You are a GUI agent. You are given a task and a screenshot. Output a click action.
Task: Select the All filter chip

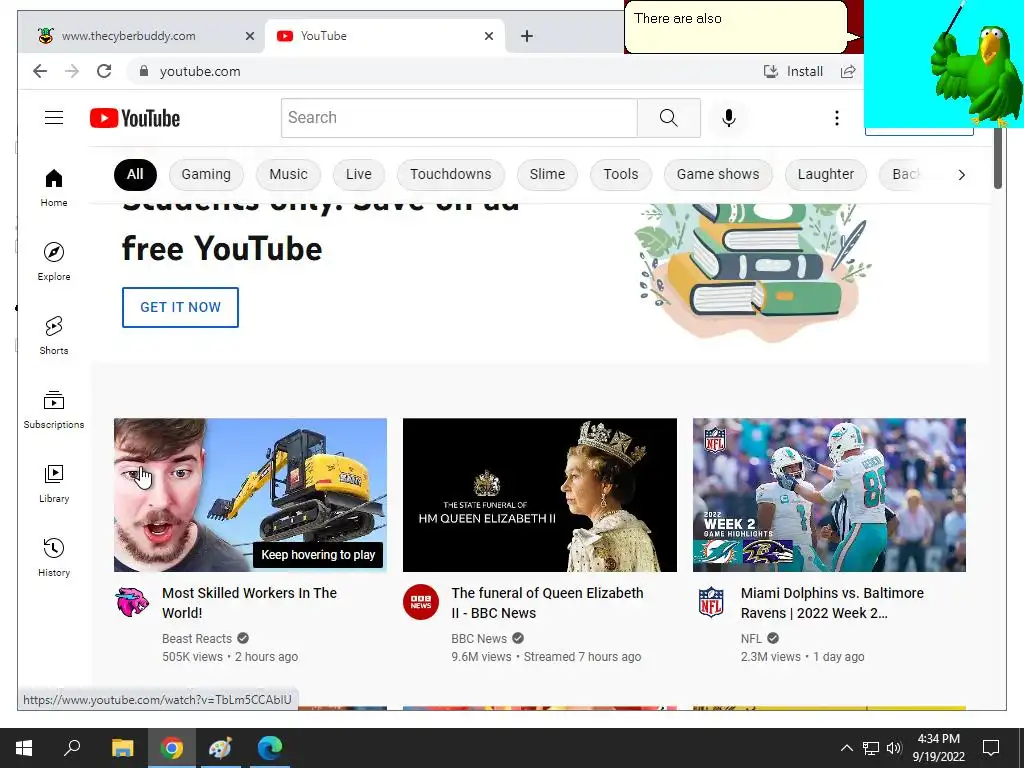click(135, 174)
